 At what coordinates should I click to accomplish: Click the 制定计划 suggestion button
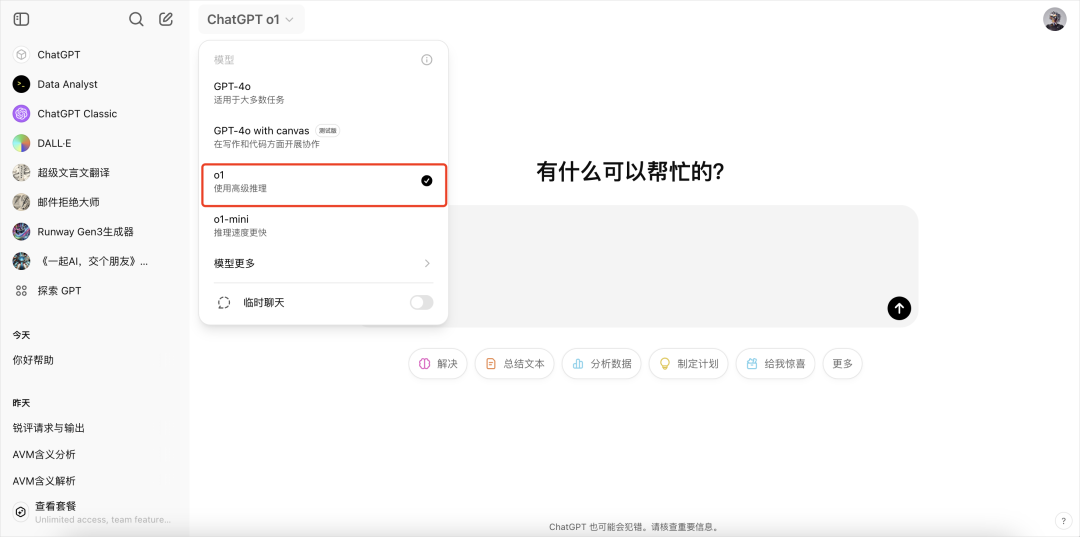(688, 364)
